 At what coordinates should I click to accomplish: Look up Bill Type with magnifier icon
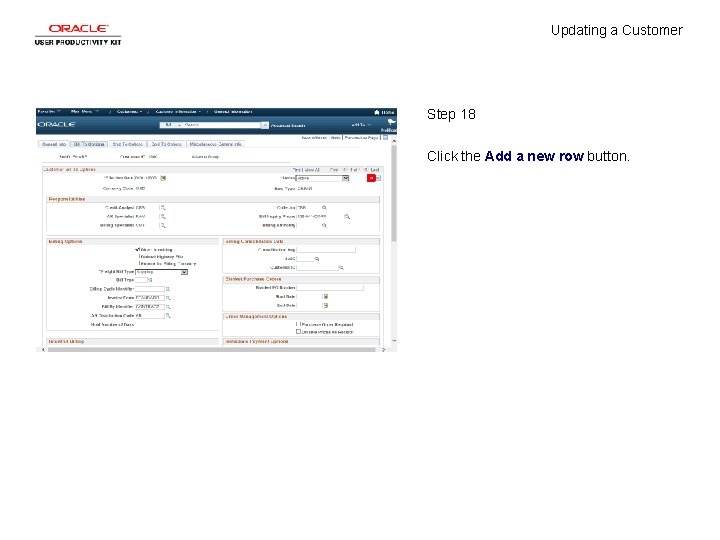[150, 280]
